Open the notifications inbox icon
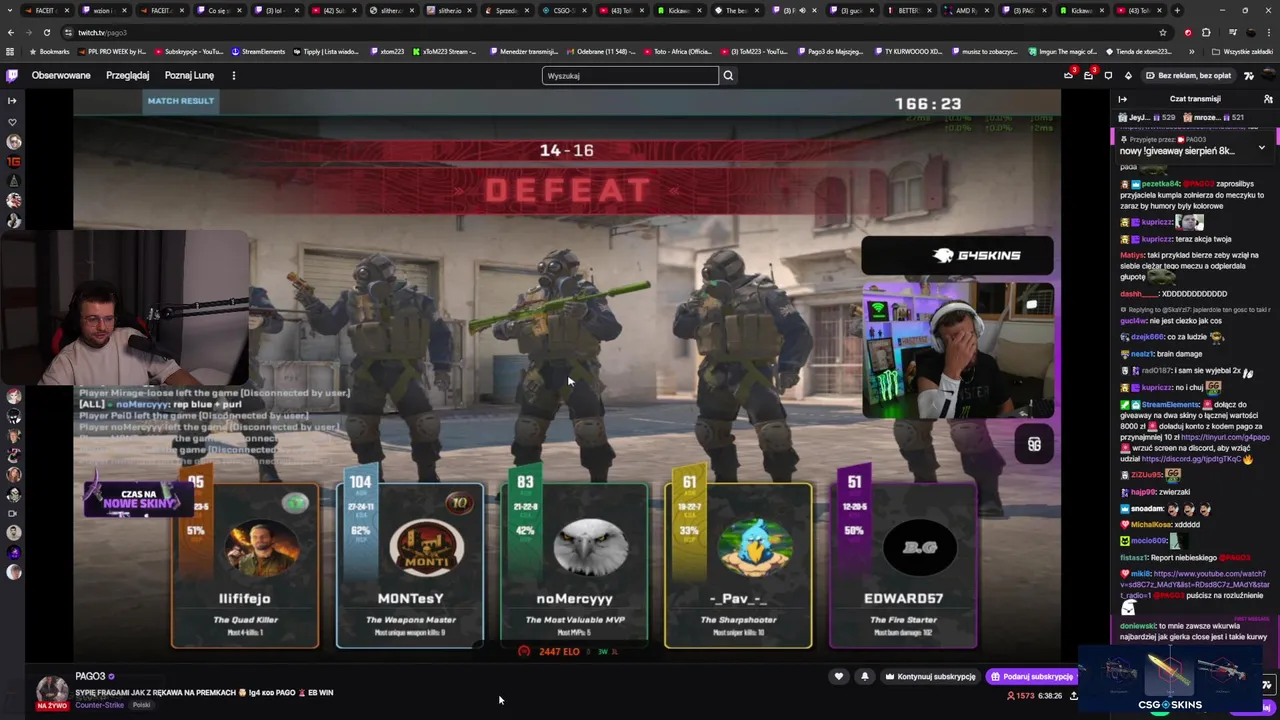Screen dimensions: 1280x720 pos(1089,76)
